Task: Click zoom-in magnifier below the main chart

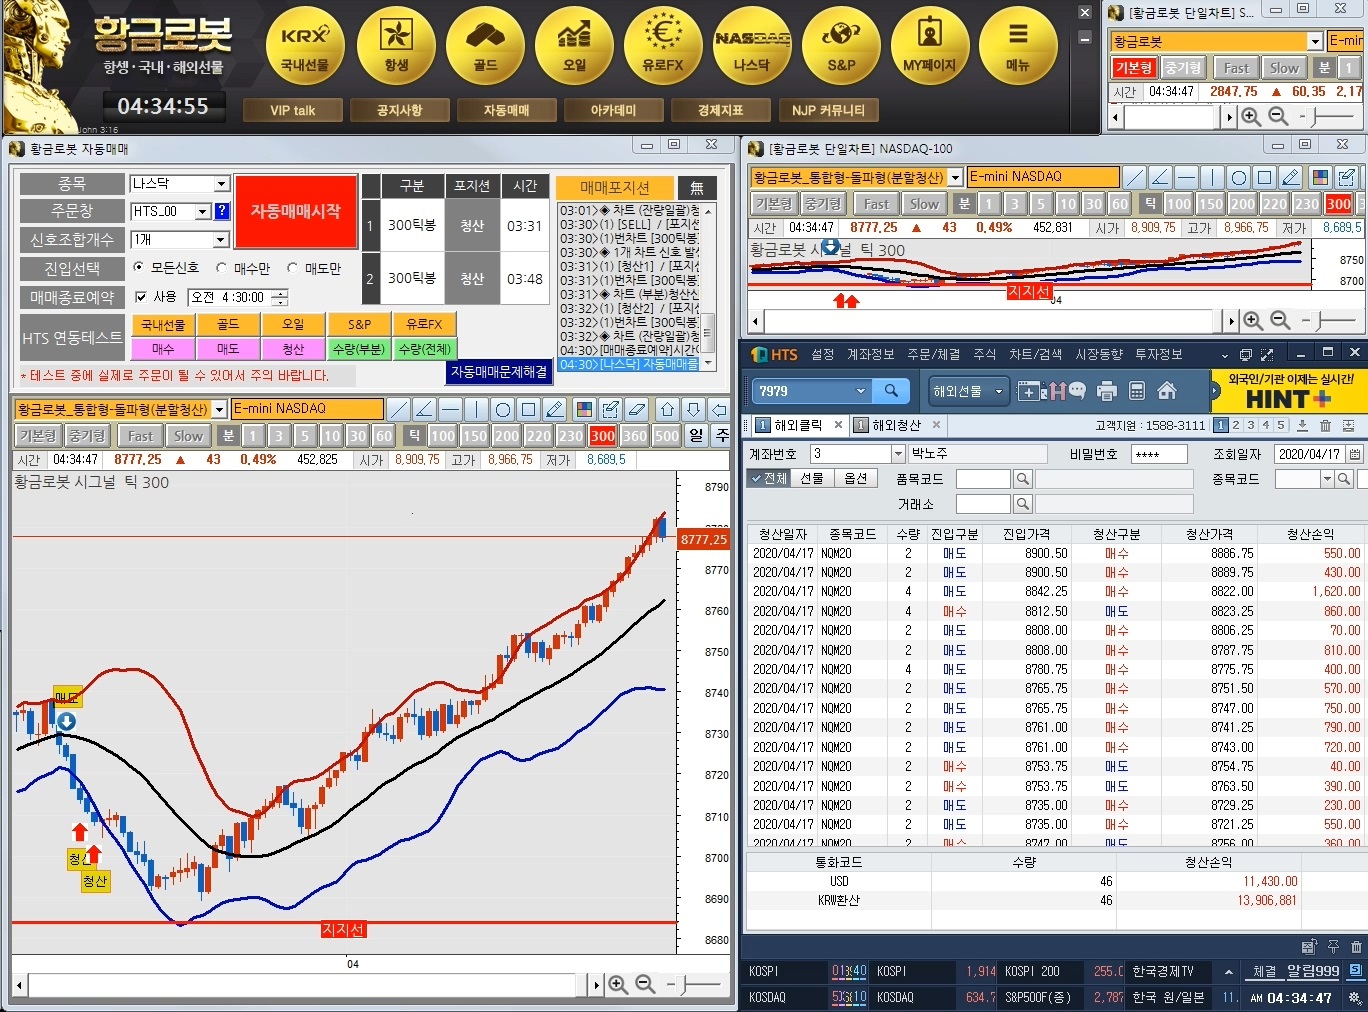Action: coord(618,985)
